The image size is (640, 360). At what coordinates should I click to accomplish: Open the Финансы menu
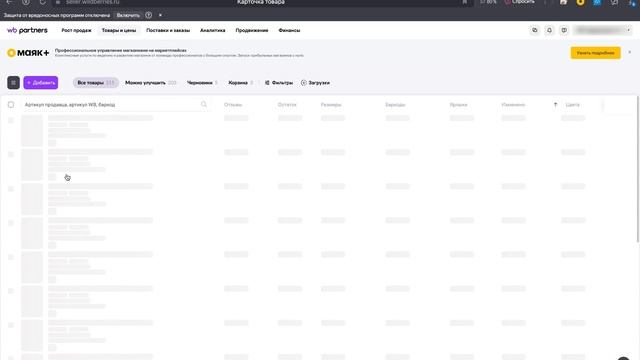coord(289,30)
